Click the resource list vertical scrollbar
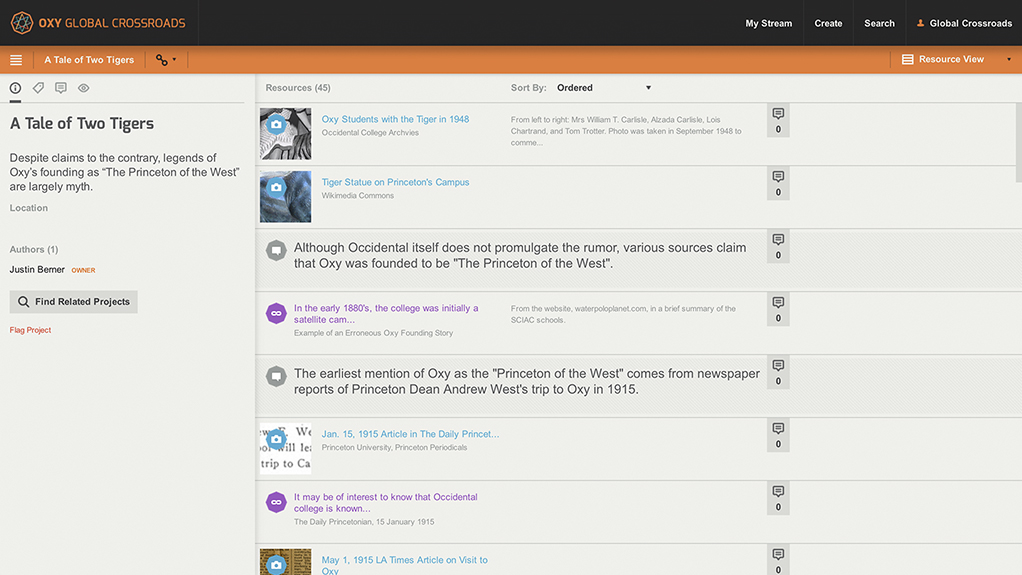This screenshot has width=1022, height=575. pos(1019,142)
